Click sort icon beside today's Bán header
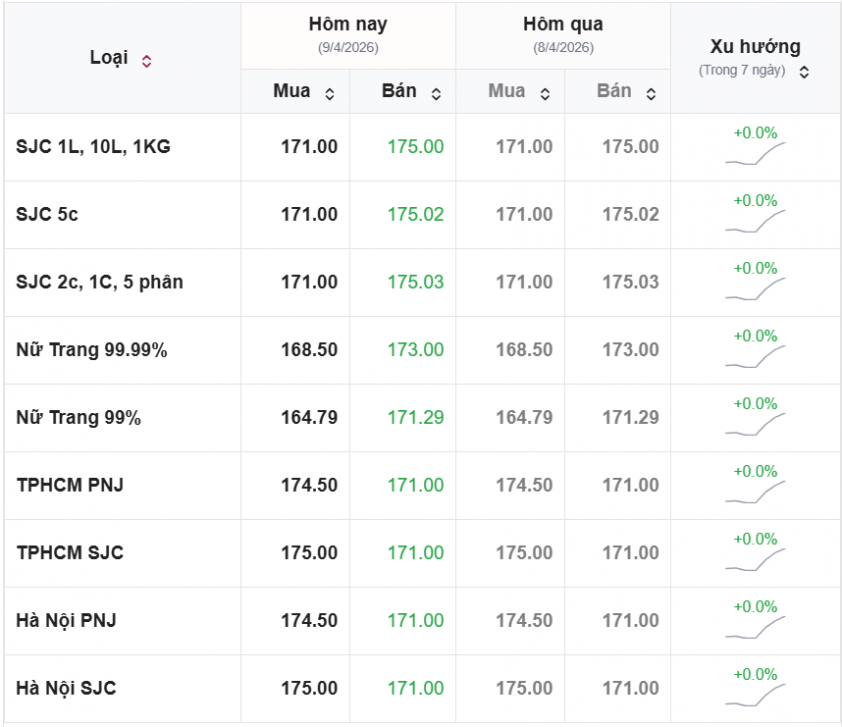The height and width of the screenshot is (727, 842). (436, 94)
